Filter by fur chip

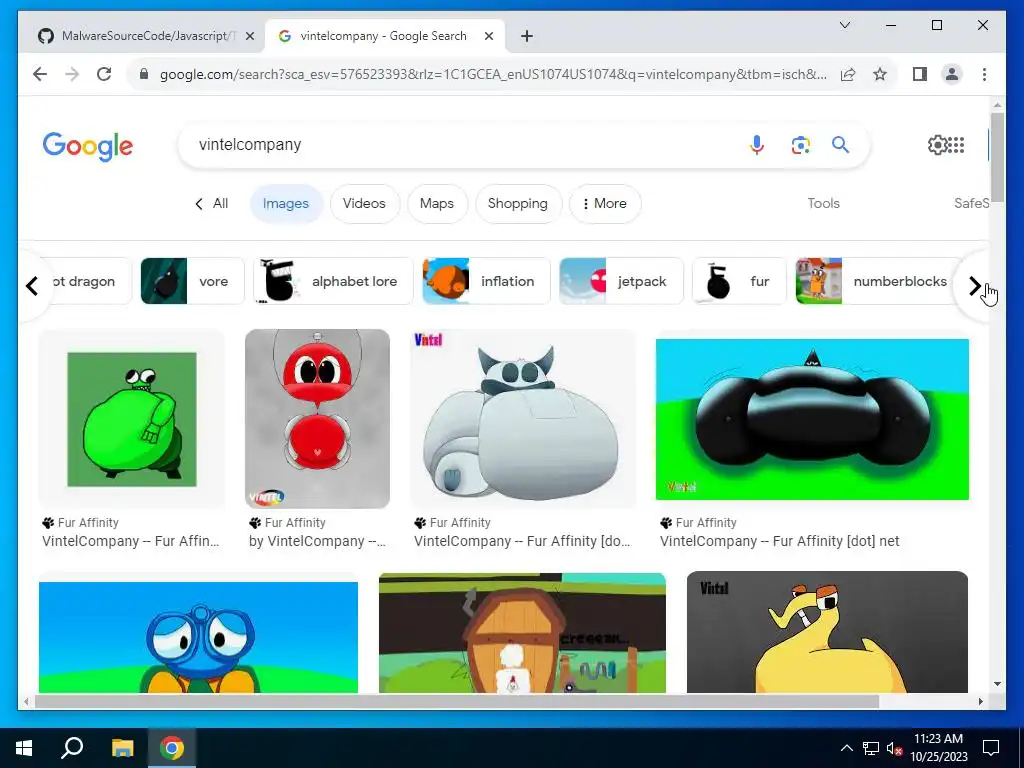click(x=739, y=281)
